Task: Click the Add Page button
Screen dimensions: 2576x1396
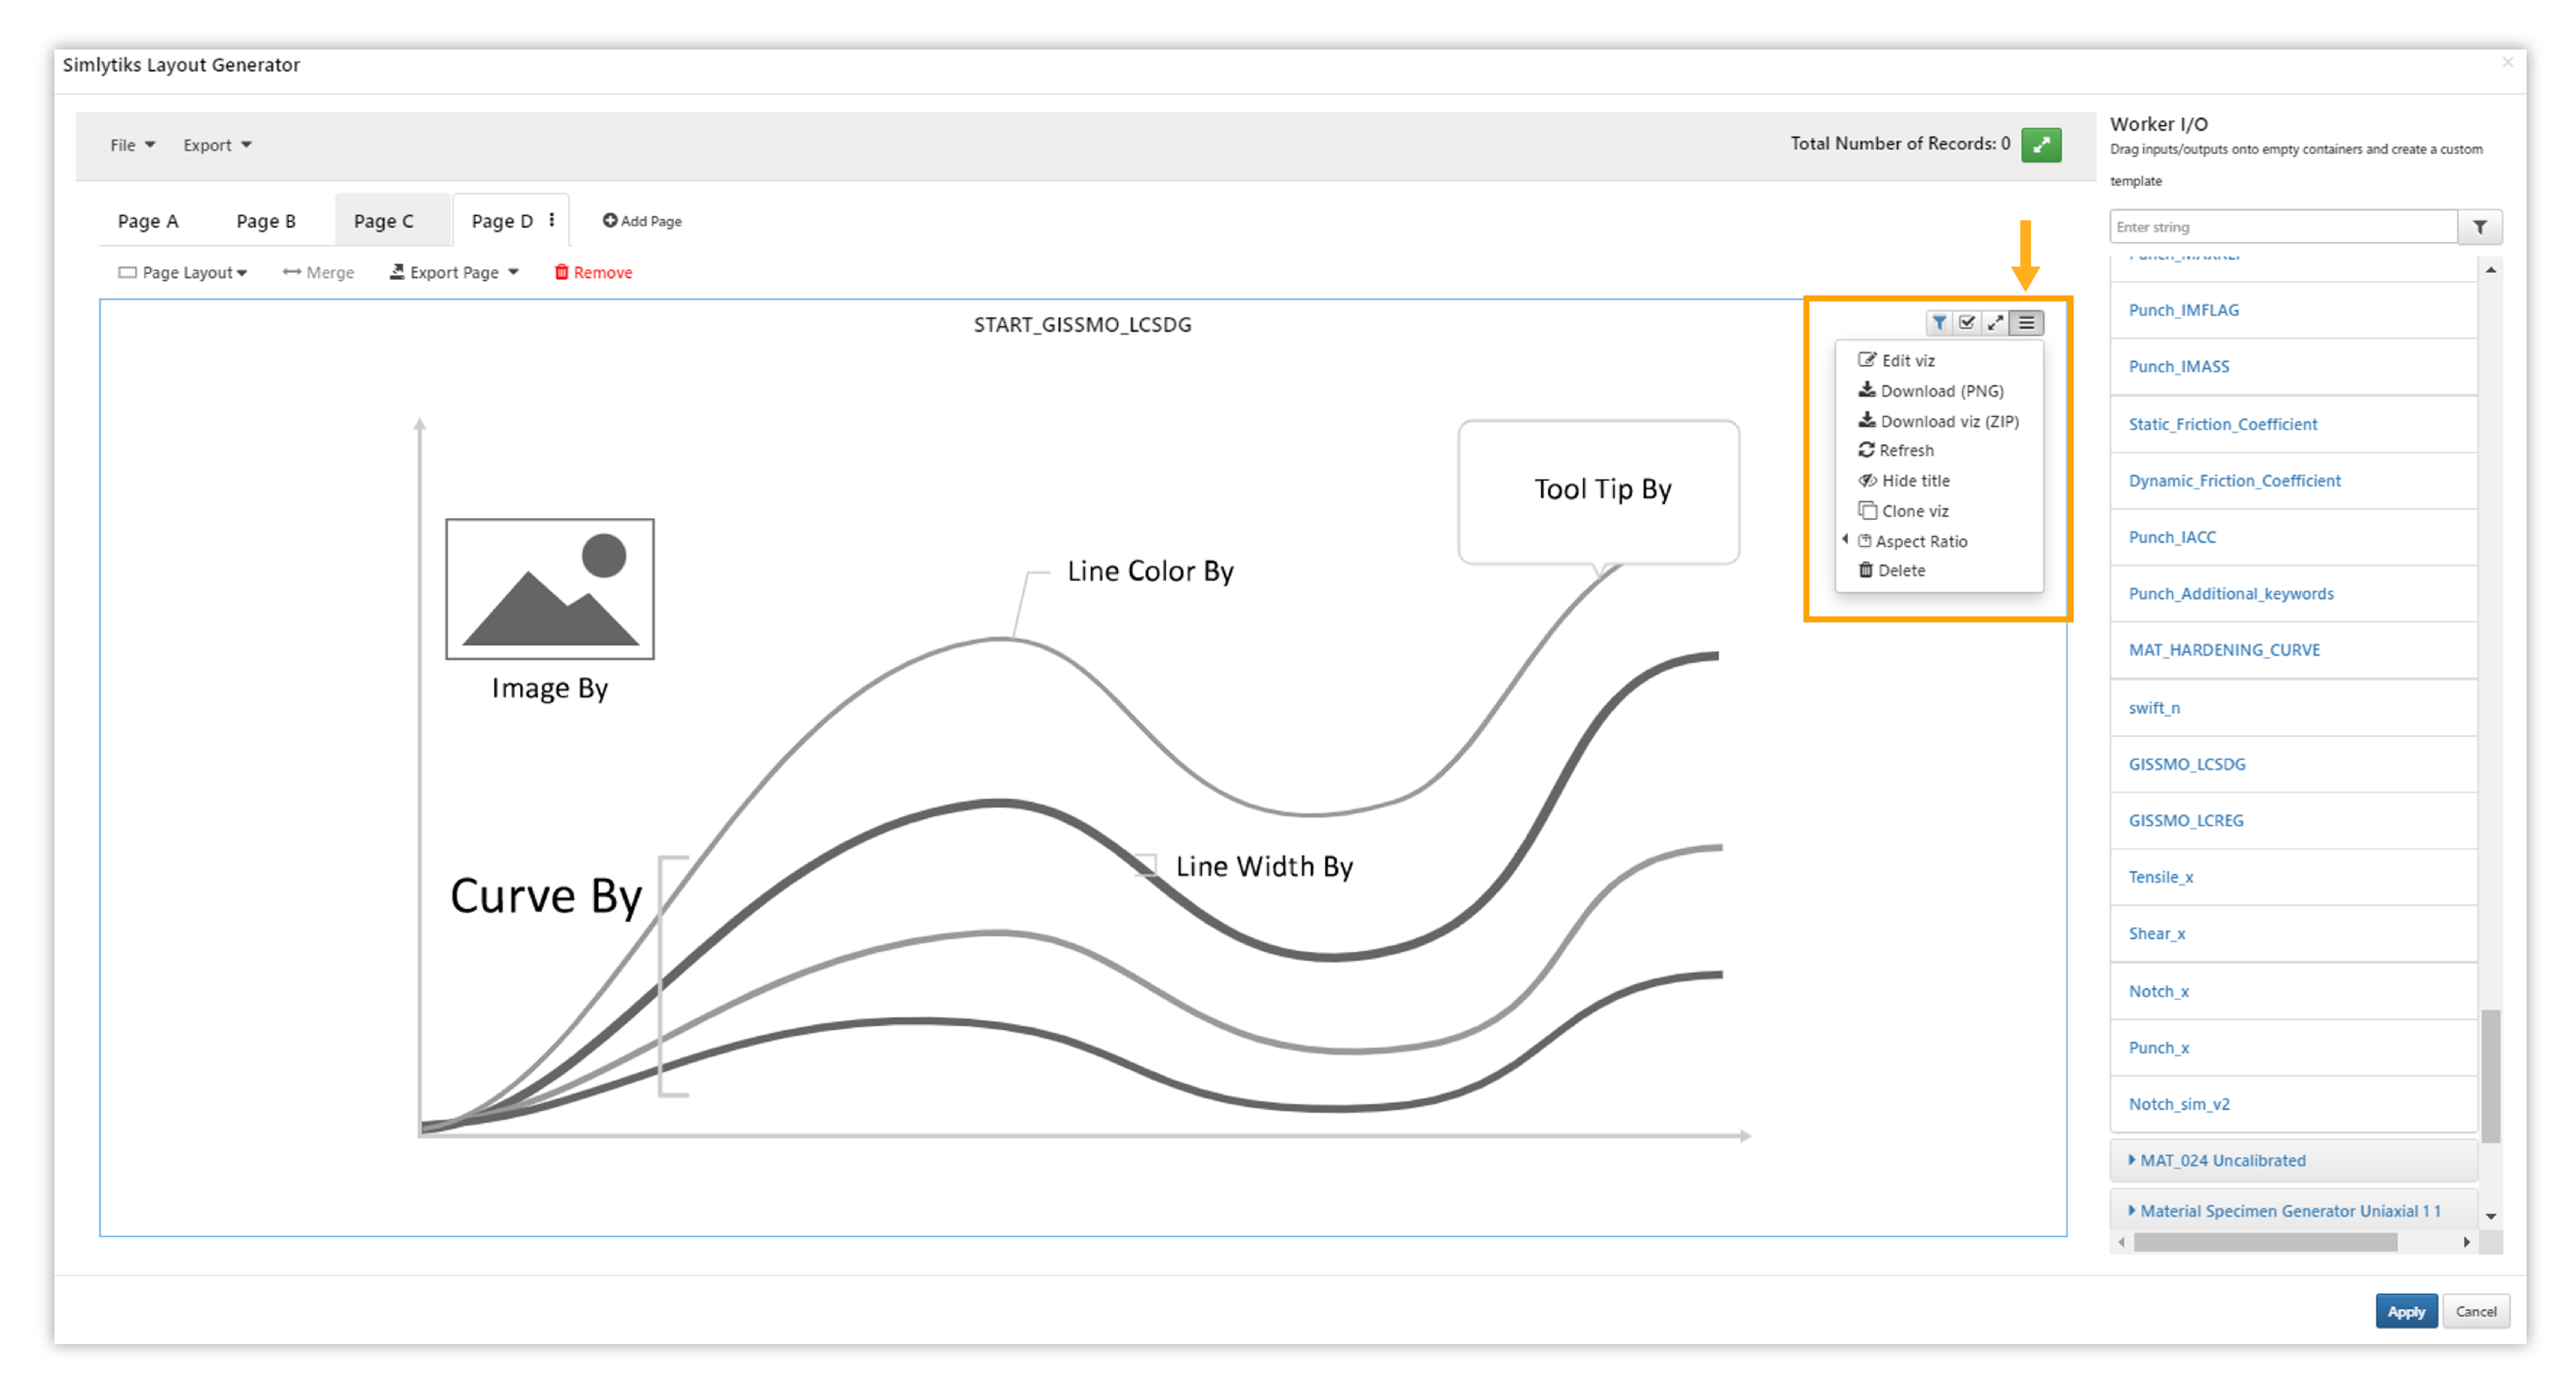Action: point(642,221)
